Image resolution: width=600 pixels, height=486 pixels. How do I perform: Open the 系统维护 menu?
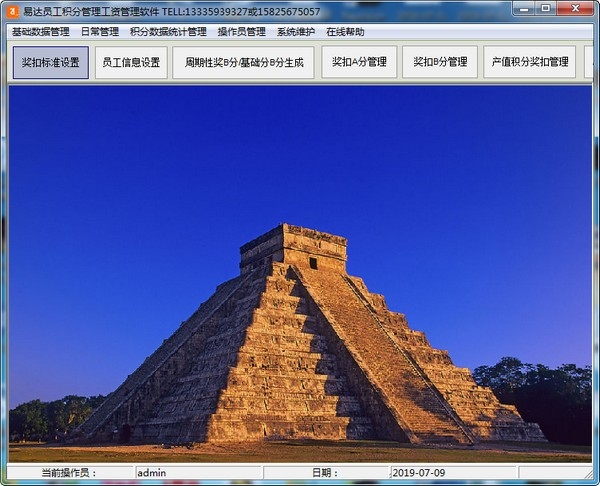(x=296, y=32)
